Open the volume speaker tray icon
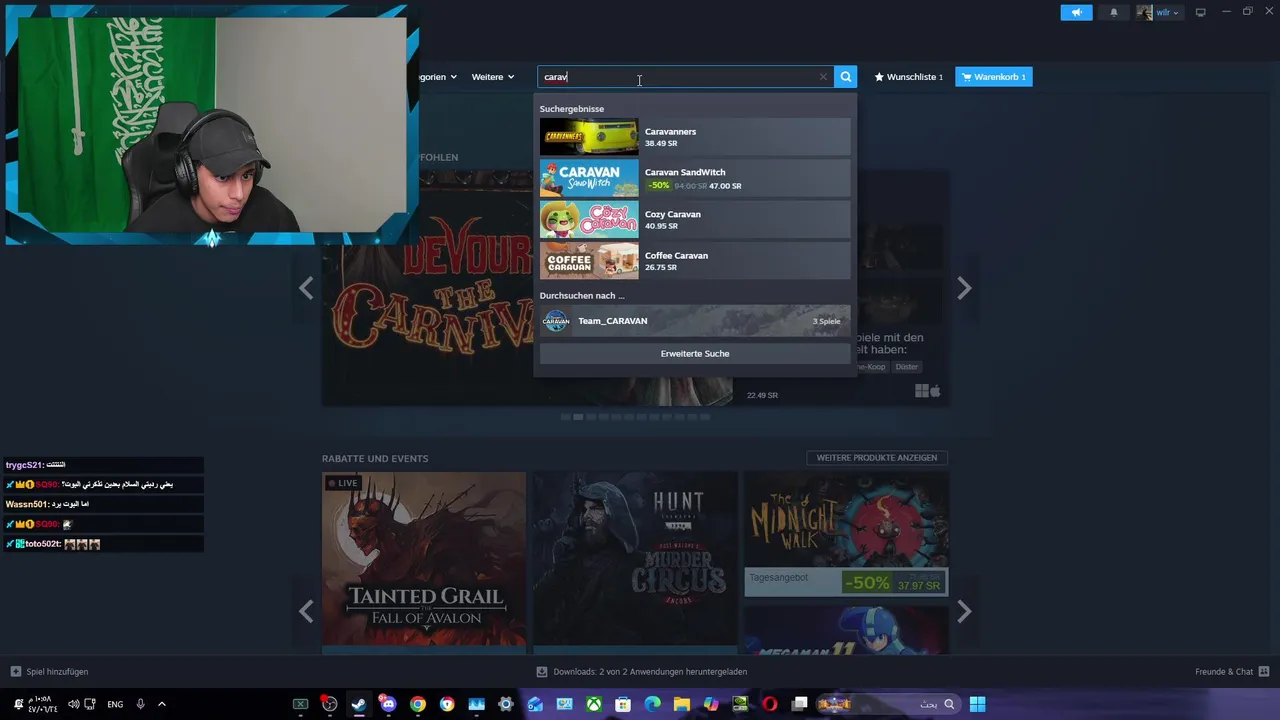The image size is (1280, 720). [72, 704]
